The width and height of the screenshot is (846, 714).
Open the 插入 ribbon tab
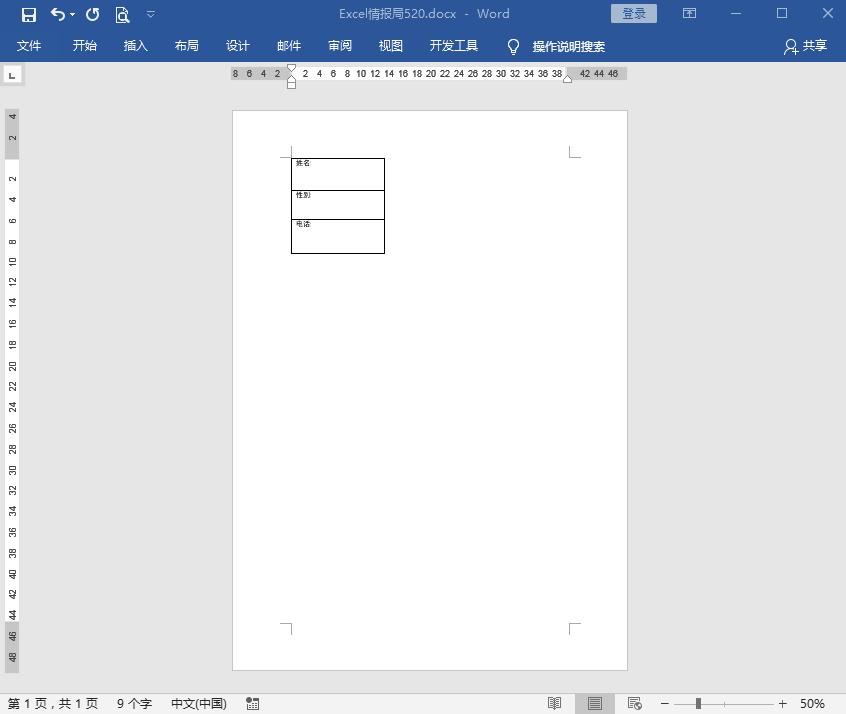point(135,46)
